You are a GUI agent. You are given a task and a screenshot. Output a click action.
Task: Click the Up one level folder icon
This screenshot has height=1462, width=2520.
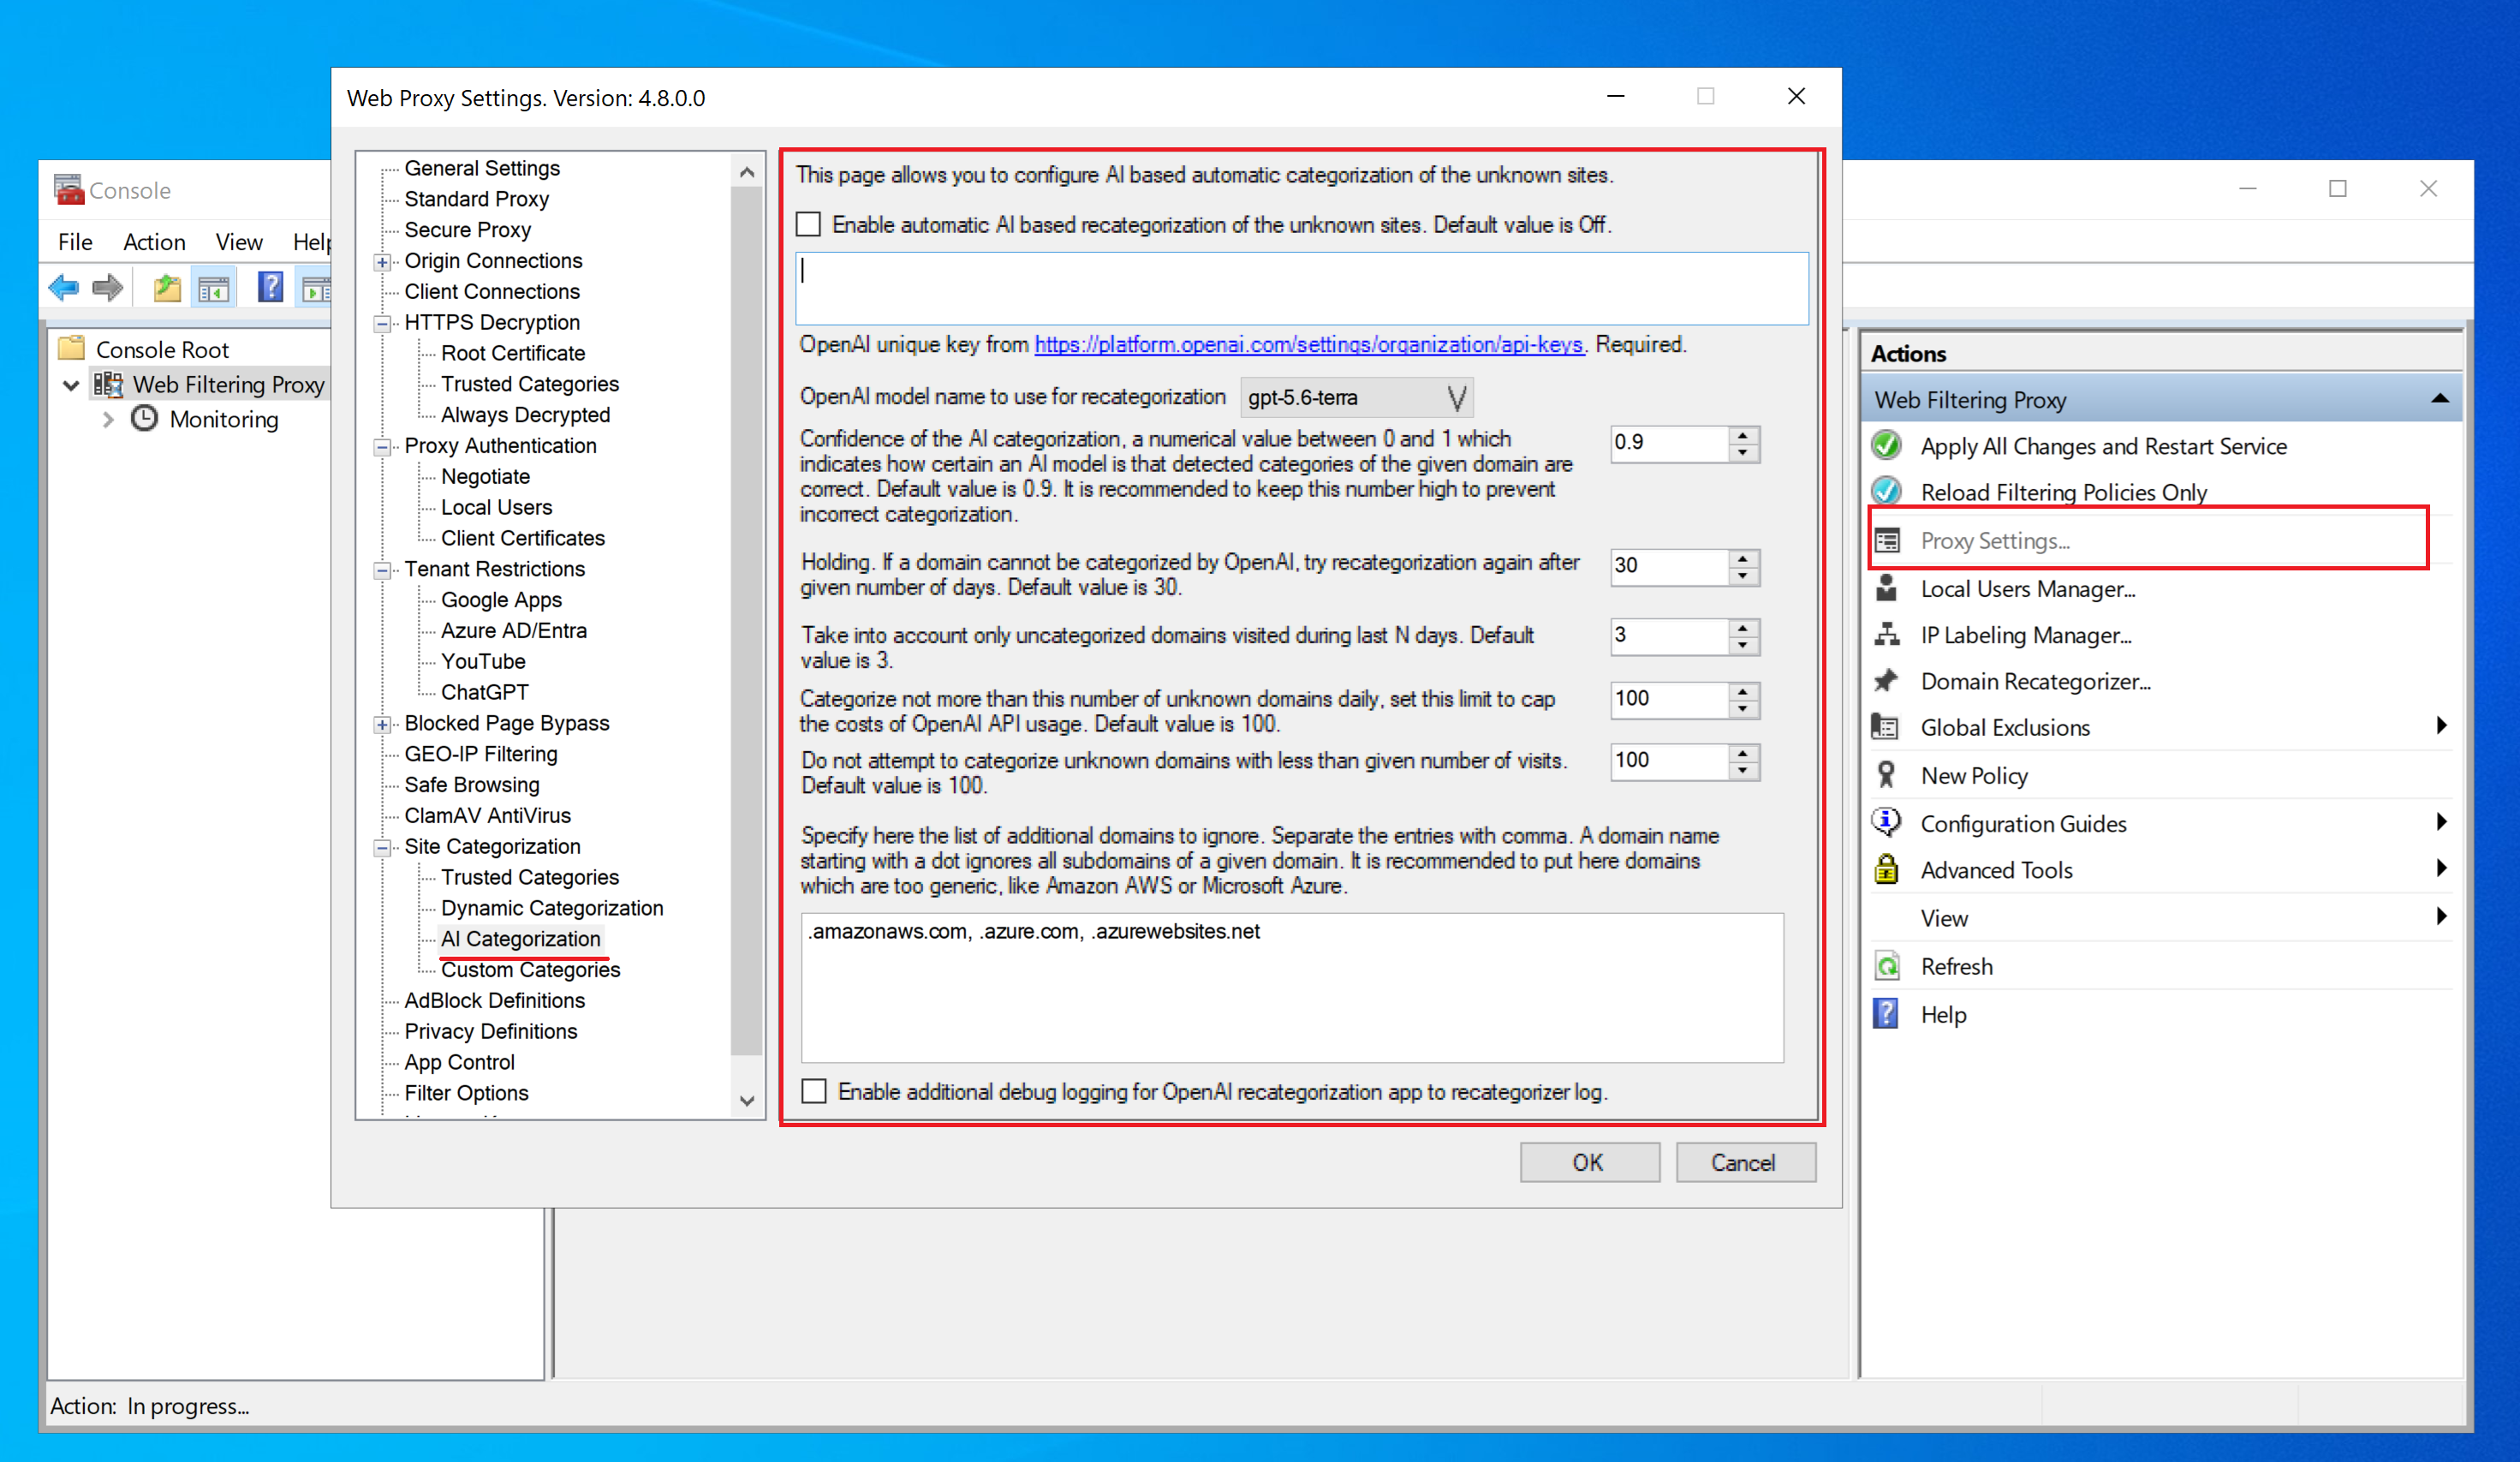[x=166, y=289]
